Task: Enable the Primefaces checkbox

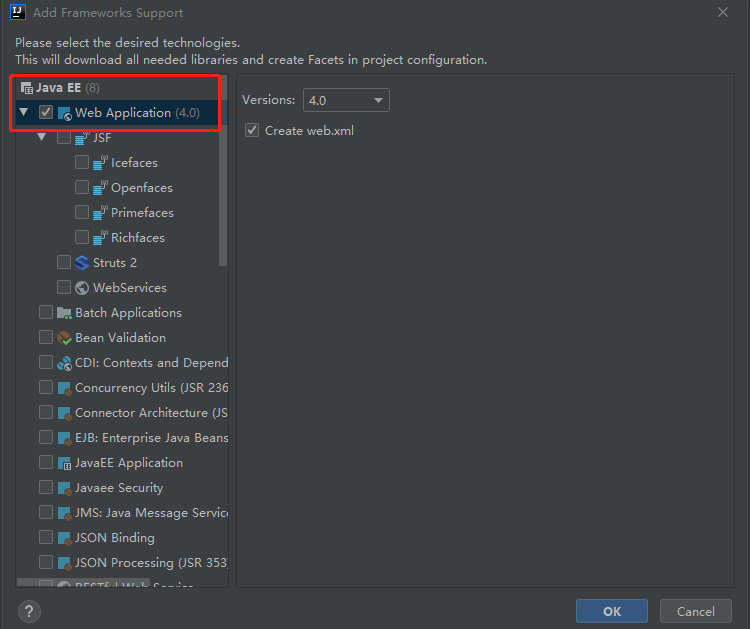Action: tap(82, 212)
